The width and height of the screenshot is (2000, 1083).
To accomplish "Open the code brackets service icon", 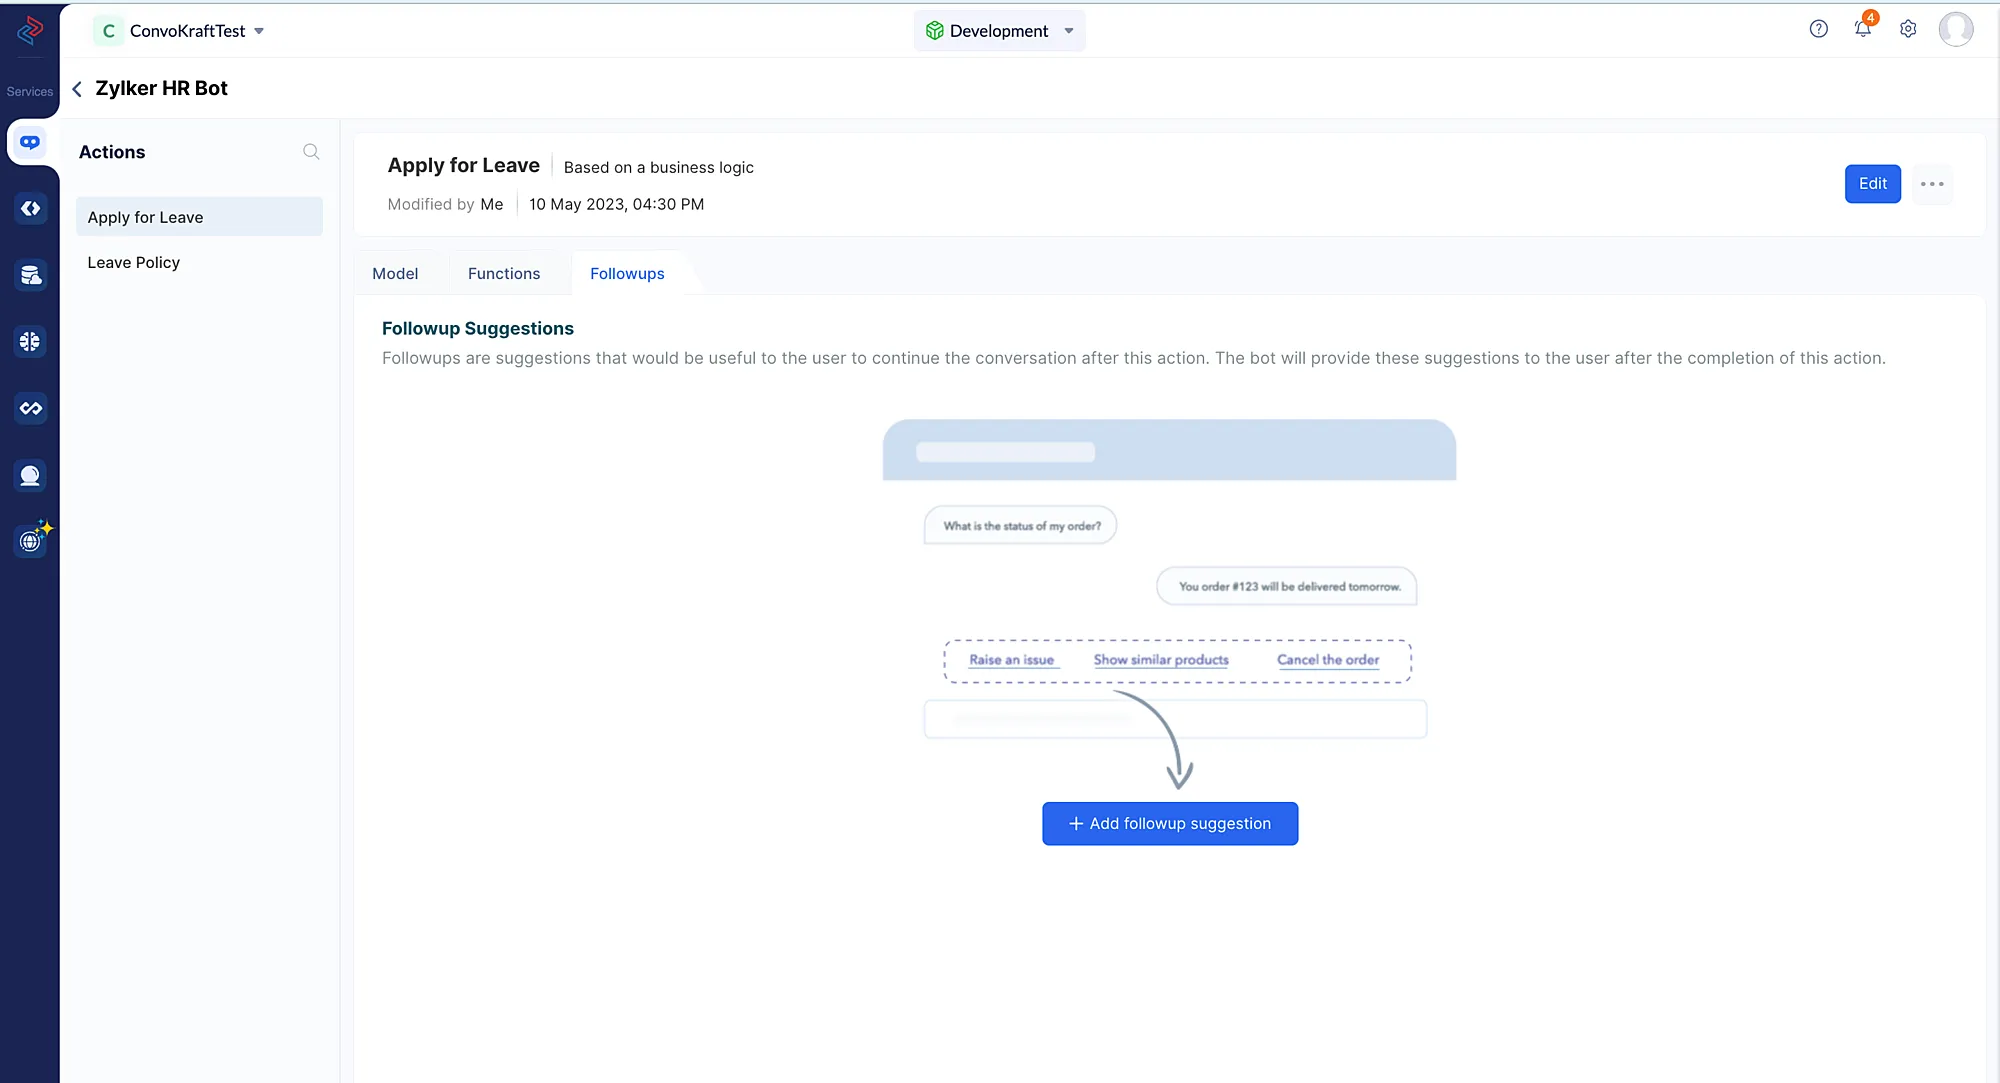I will tap(30, 209).
